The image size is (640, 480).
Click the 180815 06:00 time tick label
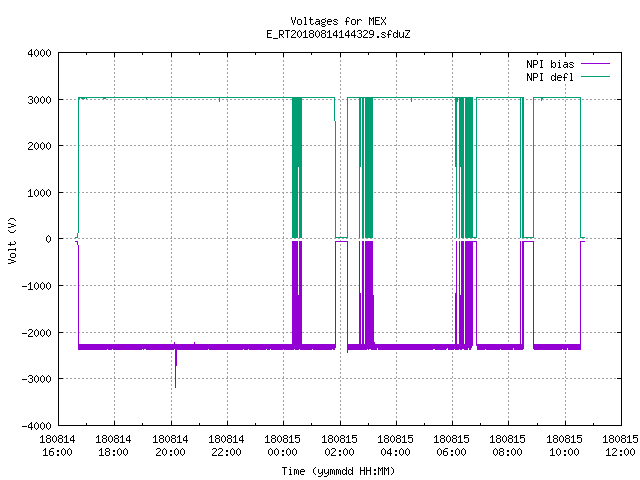[x=451, y=446]
